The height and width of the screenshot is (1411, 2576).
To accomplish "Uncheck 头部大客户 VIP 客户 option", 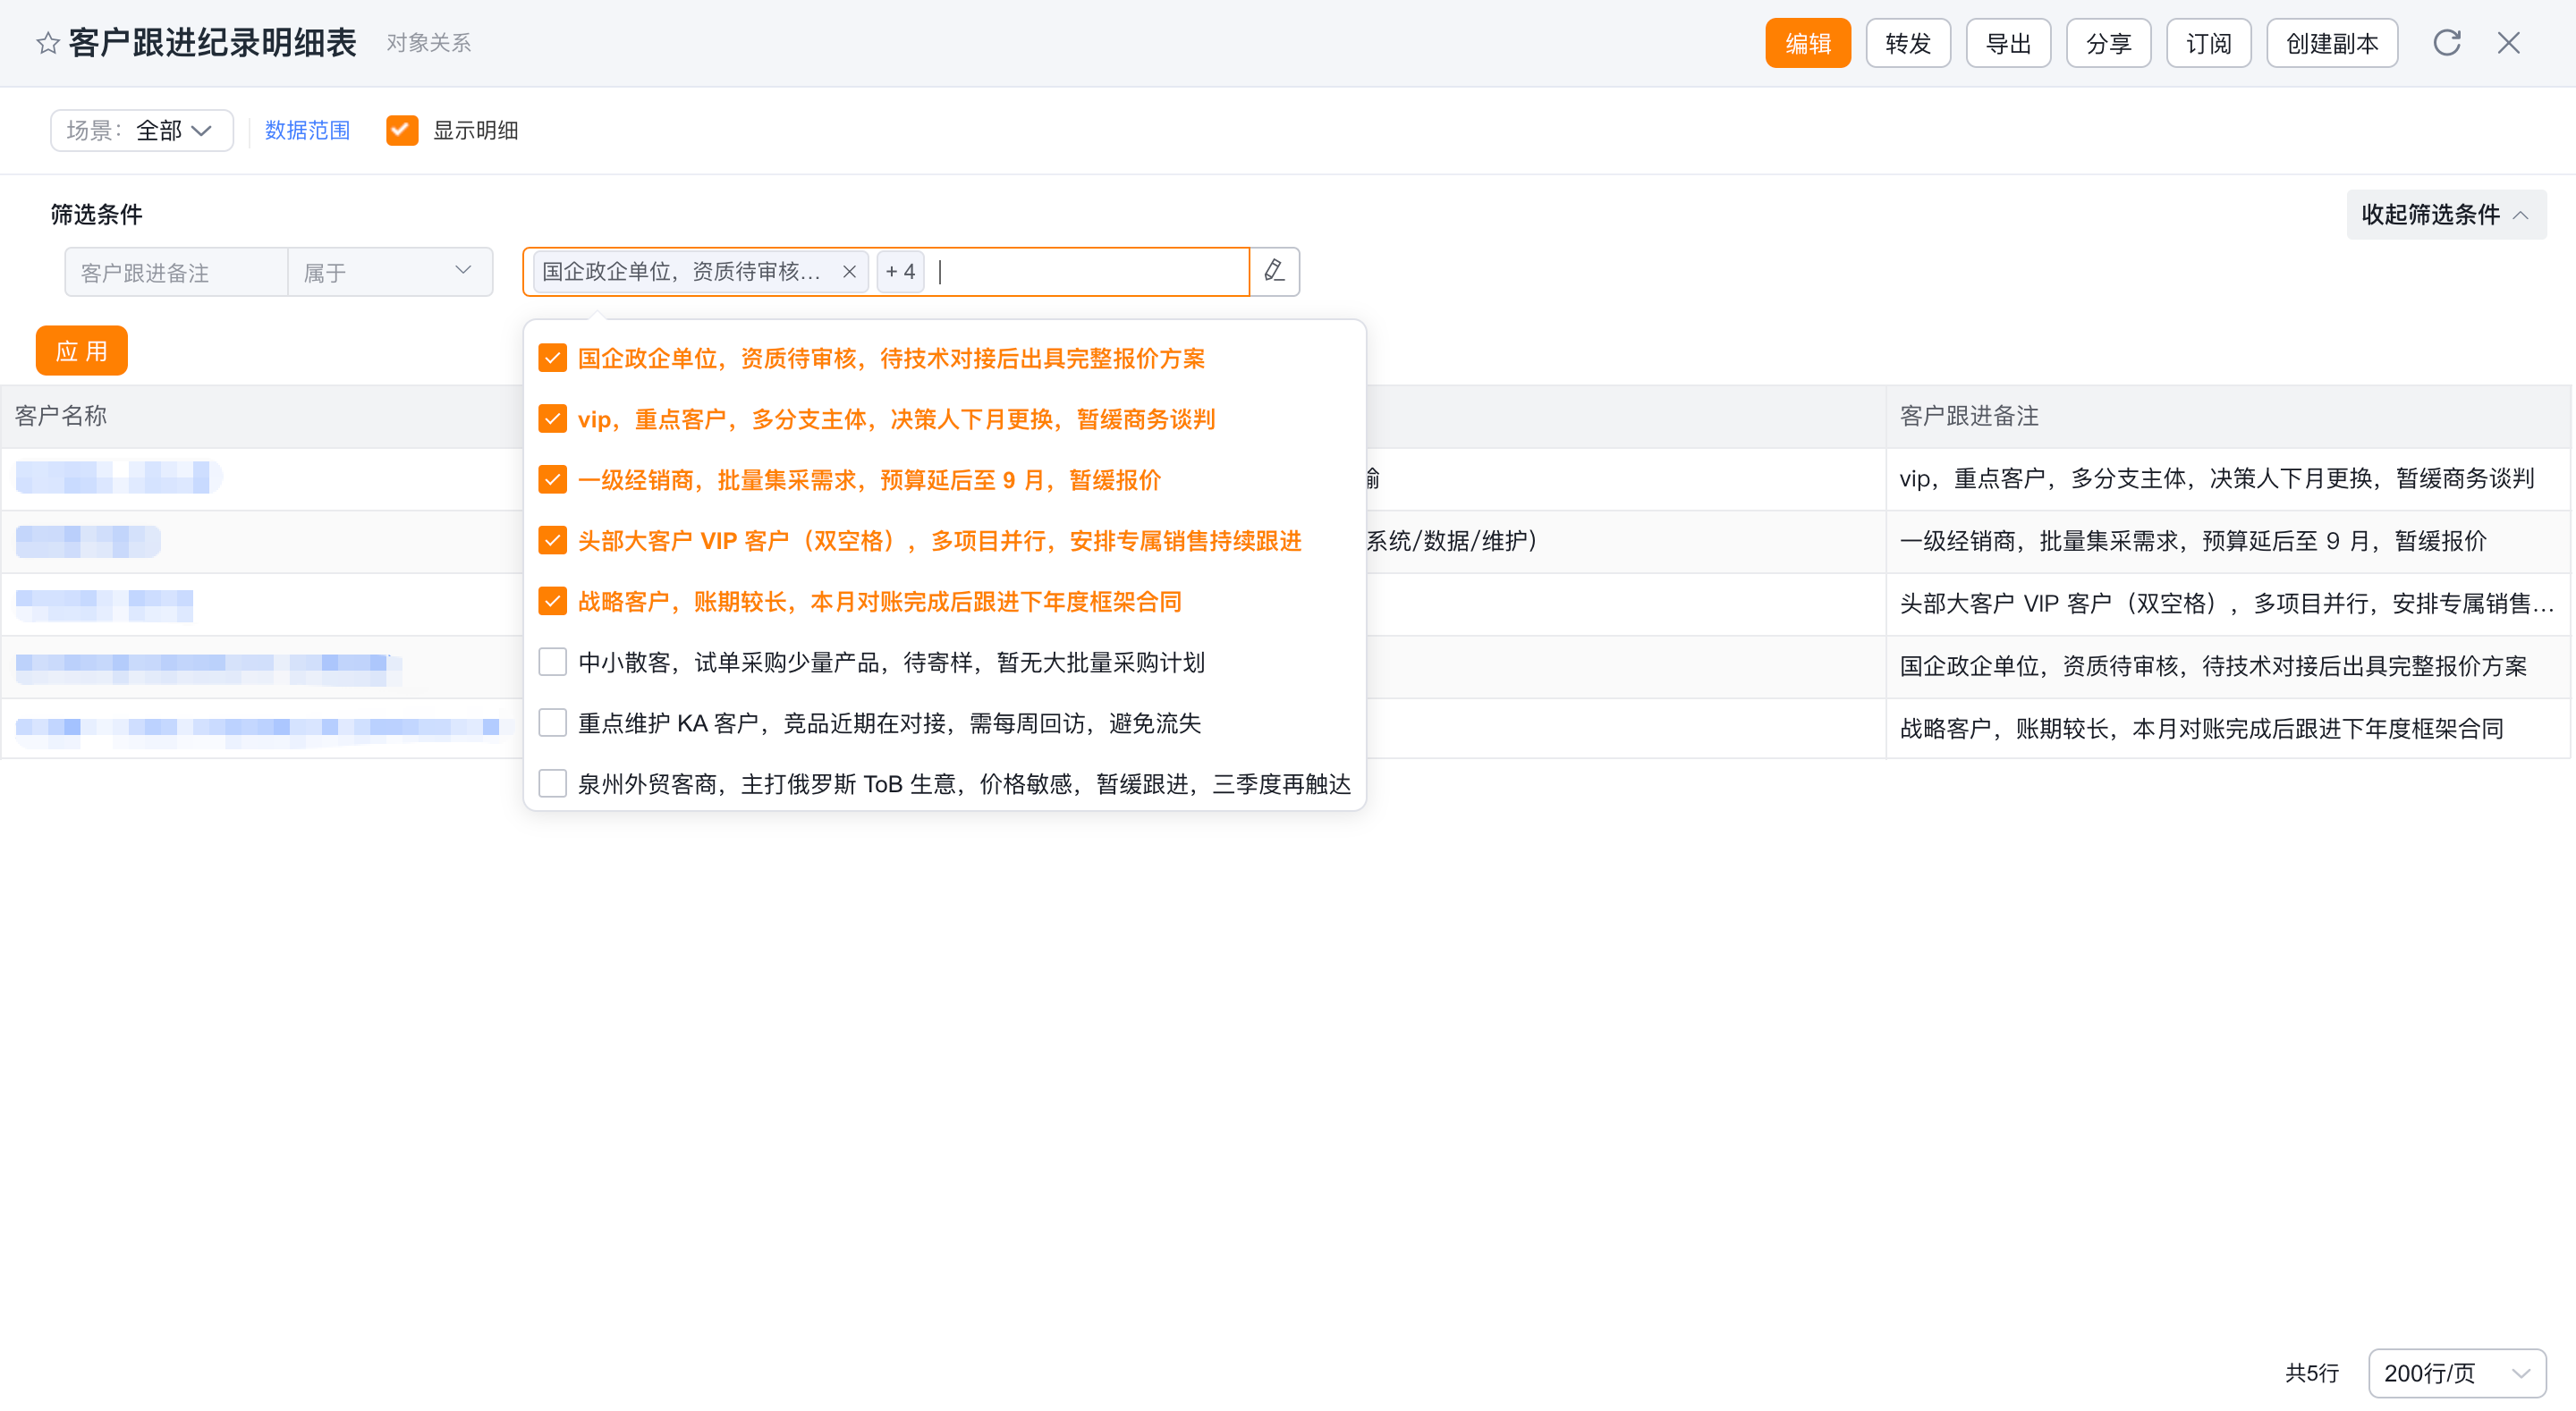I will click(x=552, y=541).
